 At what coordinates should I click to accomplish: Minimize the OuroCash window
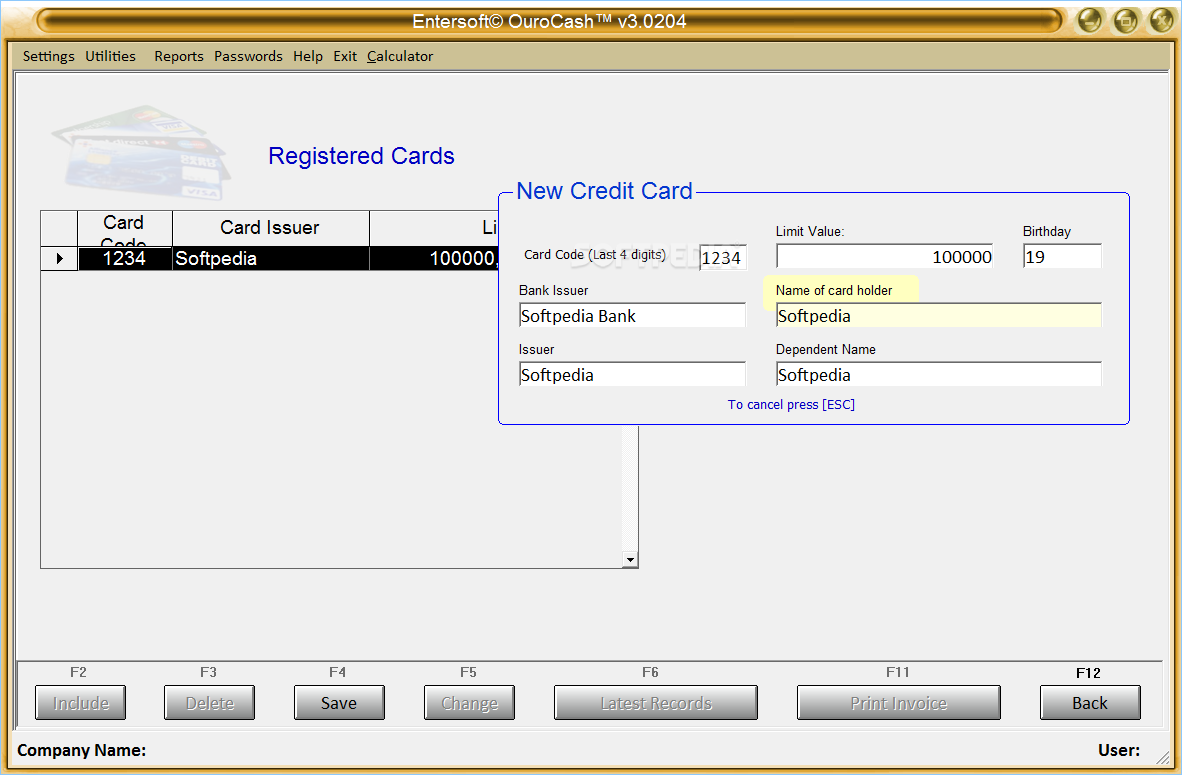click(x=1089, y=21)
